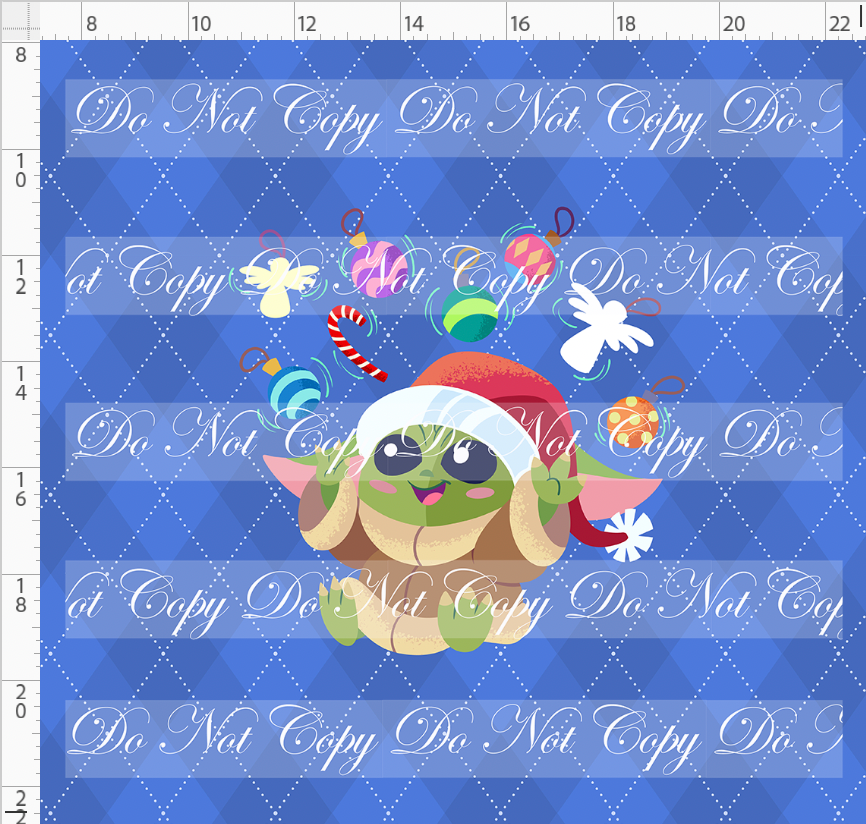Select the green round ornament
Screen dimensions: 866x824
click(470, 313)
